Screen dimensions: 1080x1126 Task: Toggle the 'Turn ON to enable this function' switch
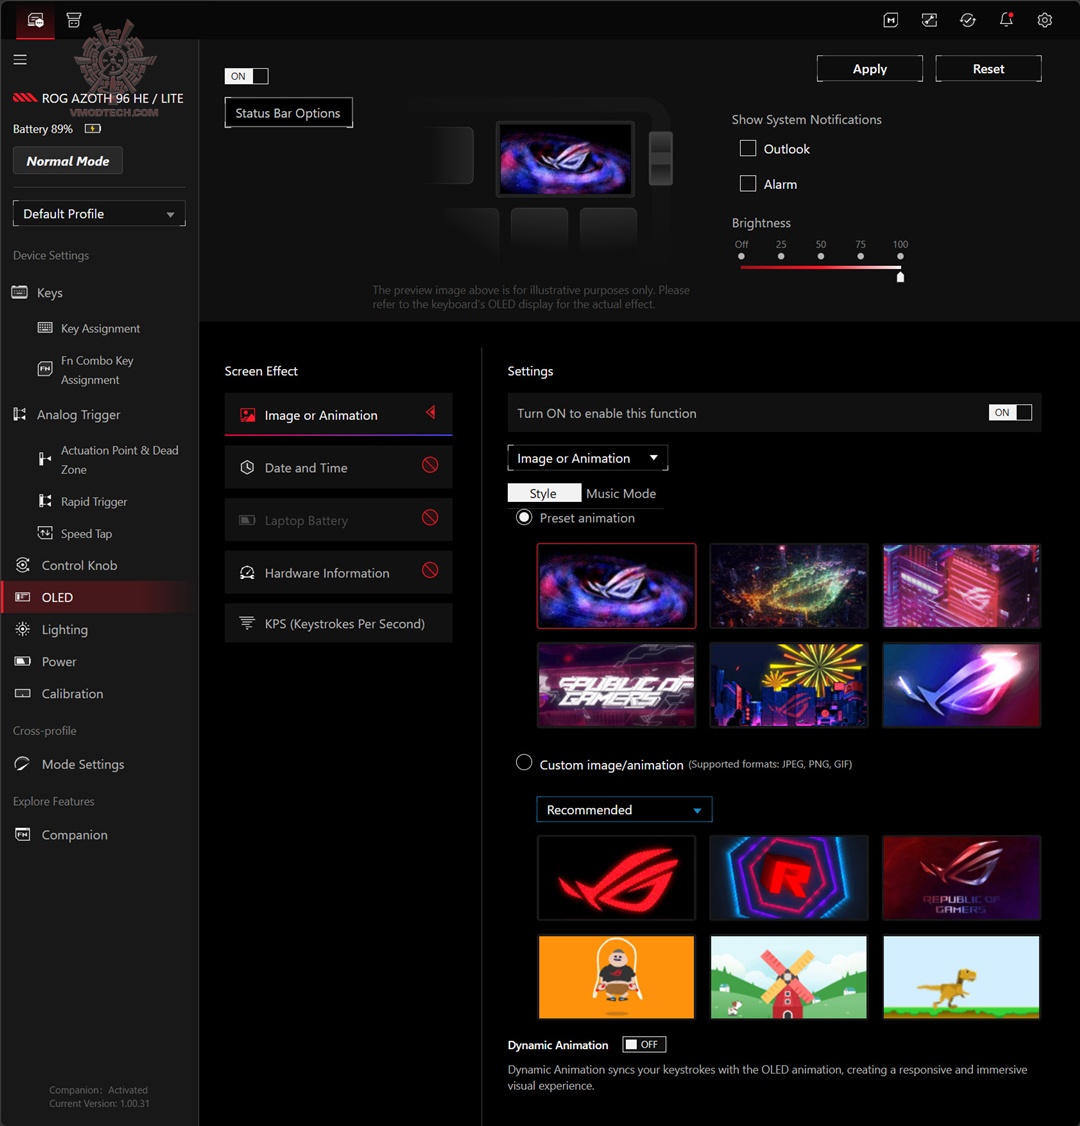pyautogui.click(x=1010, y=412)
